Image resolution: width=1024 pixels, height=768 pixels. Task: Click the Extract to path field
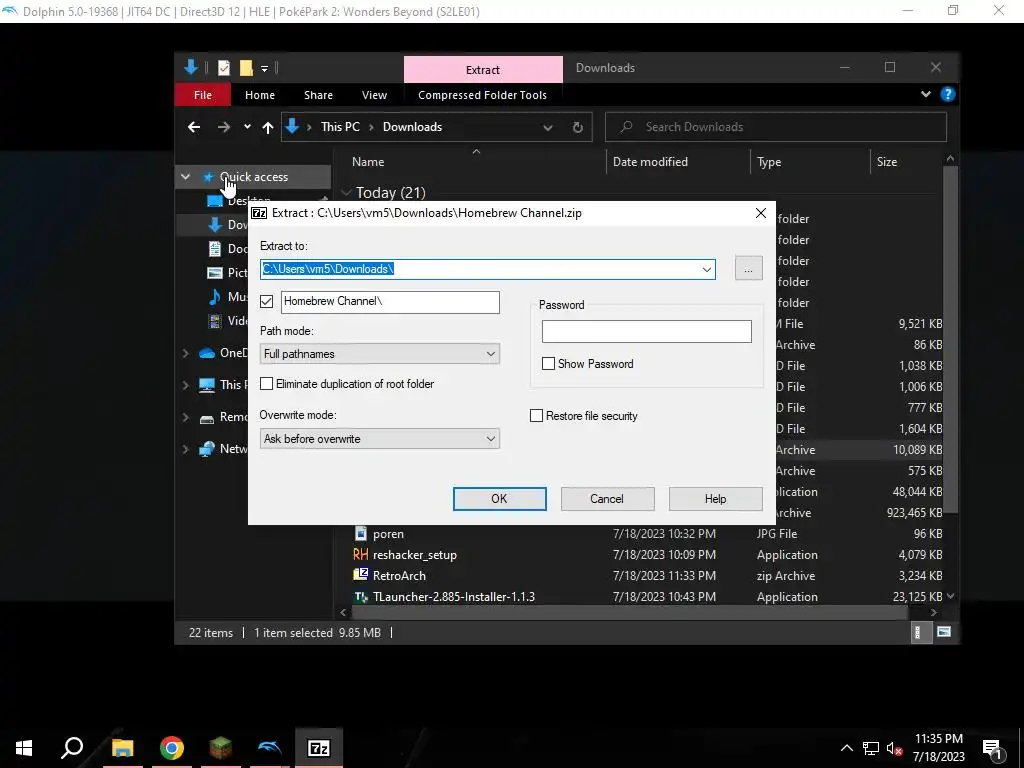(x=487, y=269)
